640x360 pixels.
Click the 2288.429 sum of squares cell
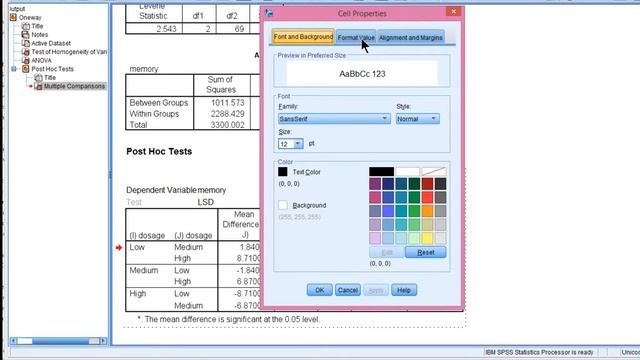(228, 114)
